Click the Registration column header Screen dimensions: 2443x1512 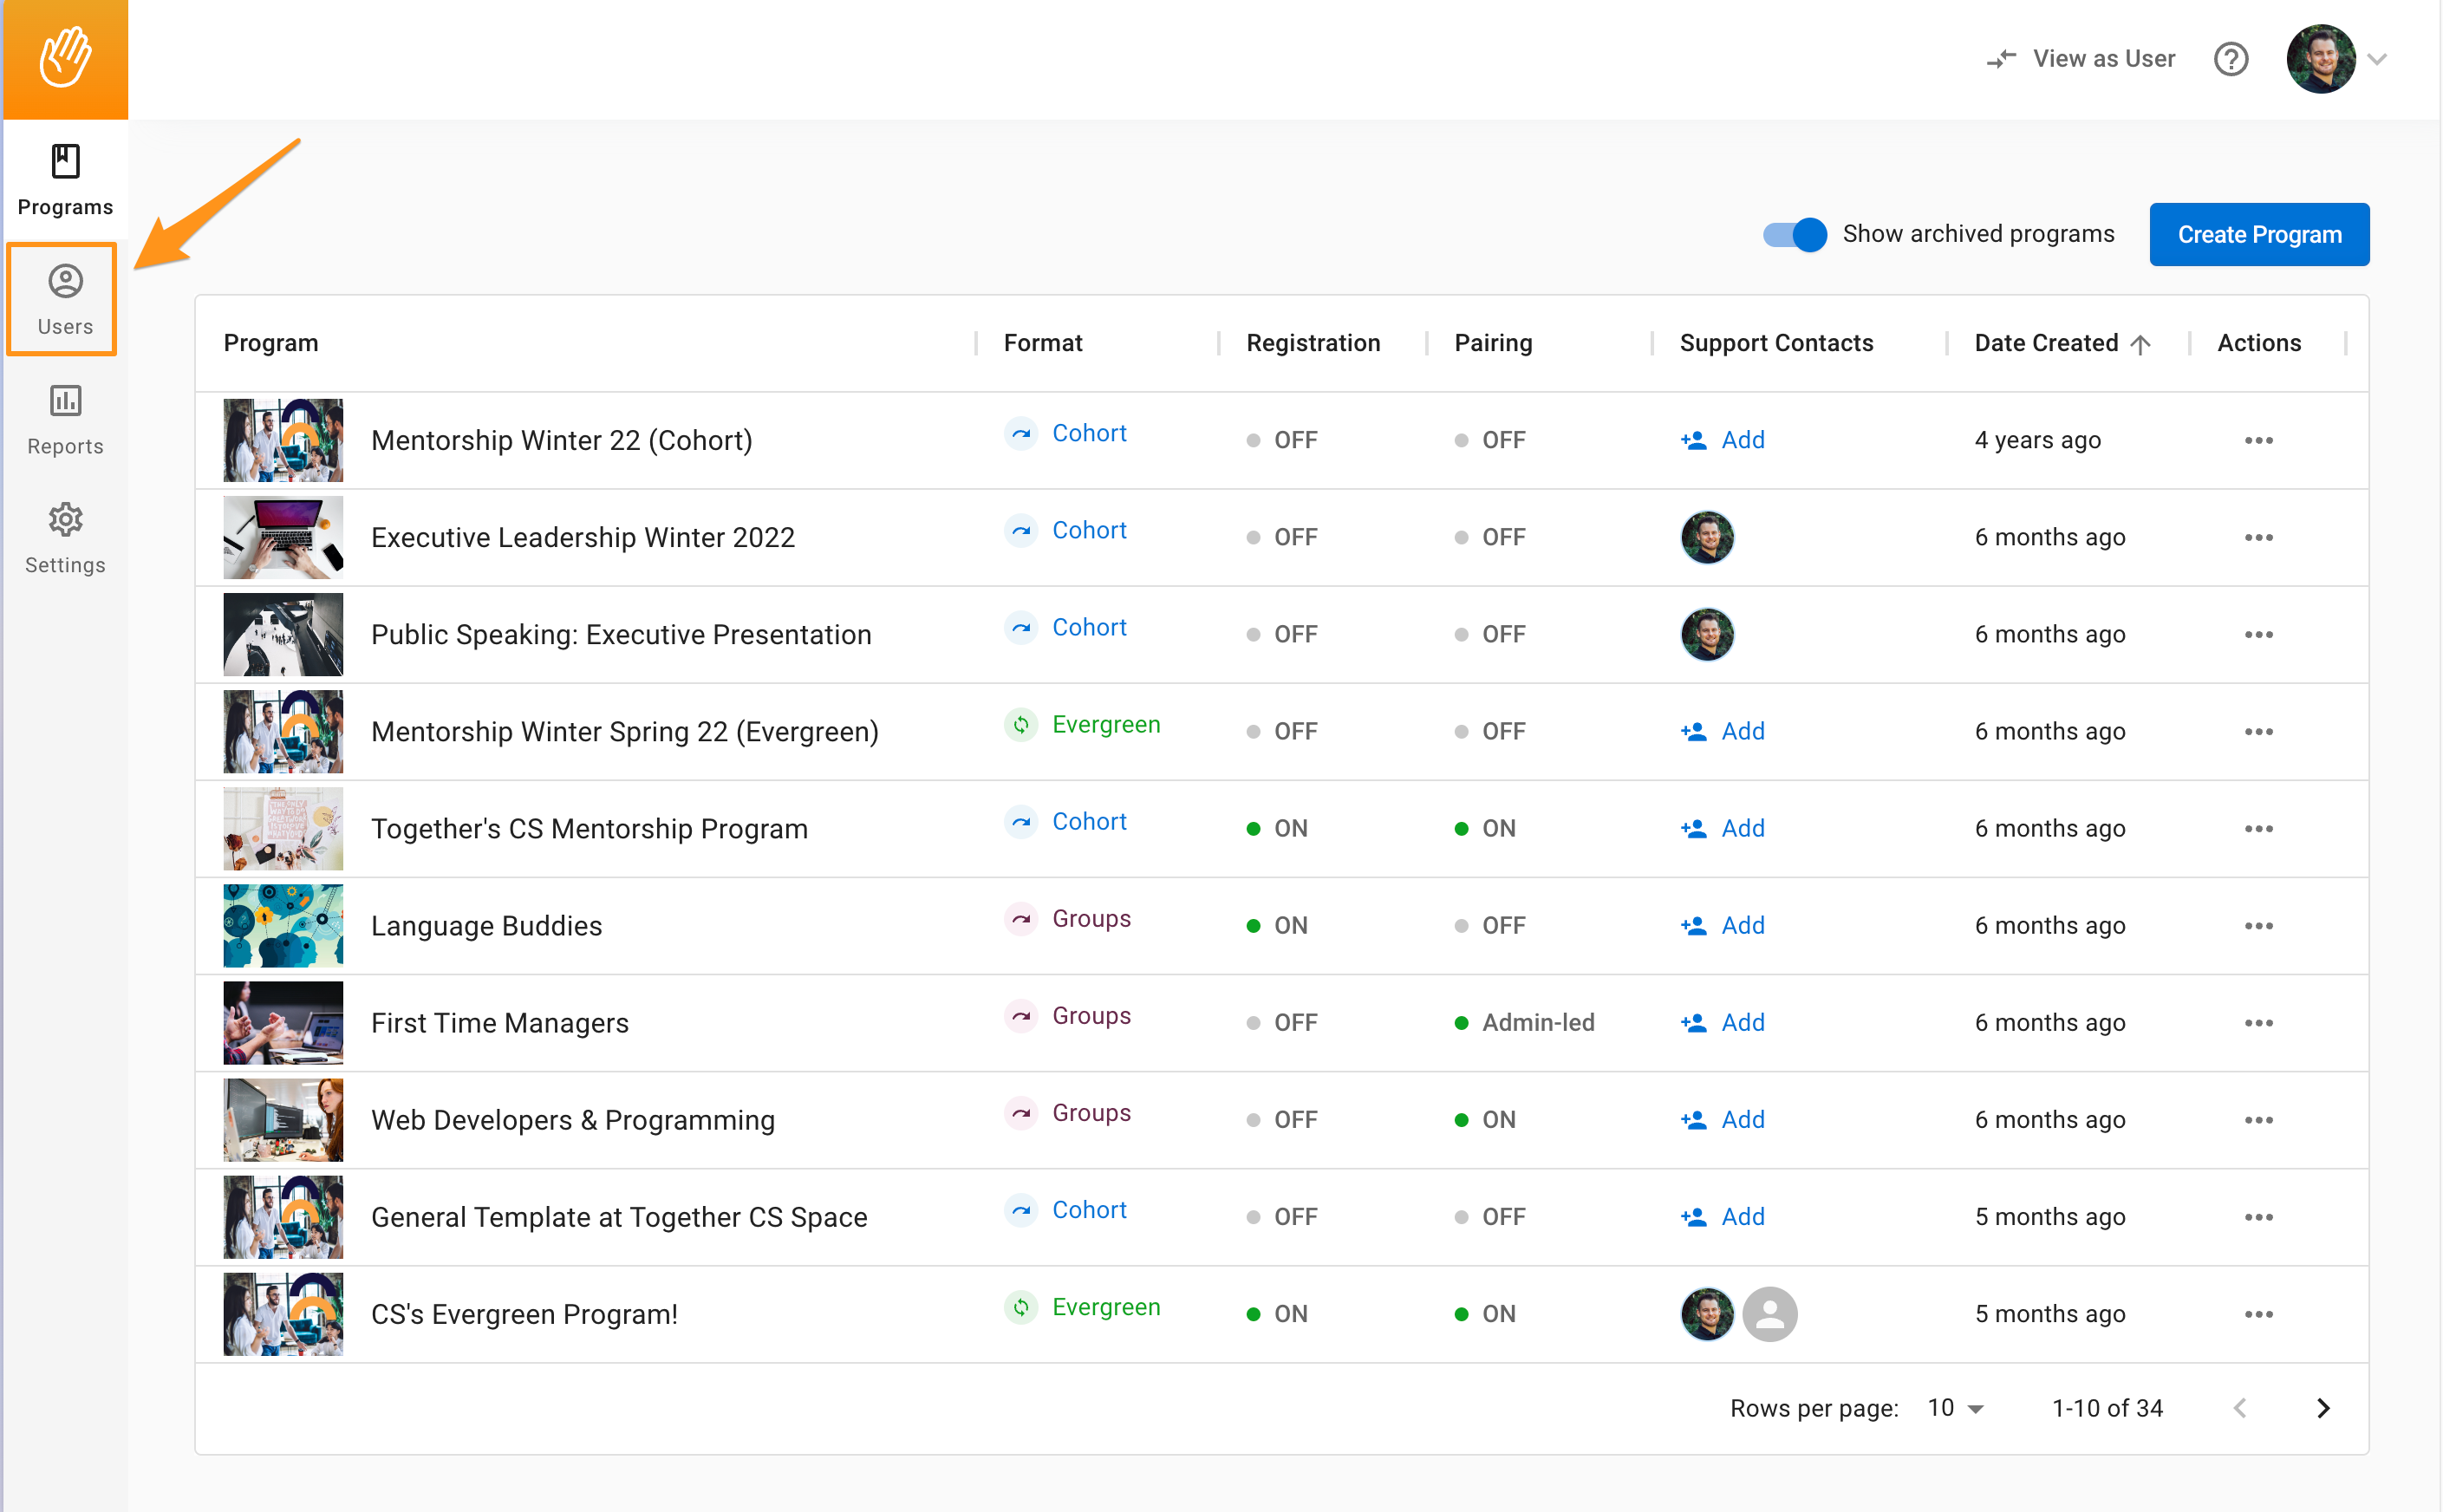[1312, 343]
